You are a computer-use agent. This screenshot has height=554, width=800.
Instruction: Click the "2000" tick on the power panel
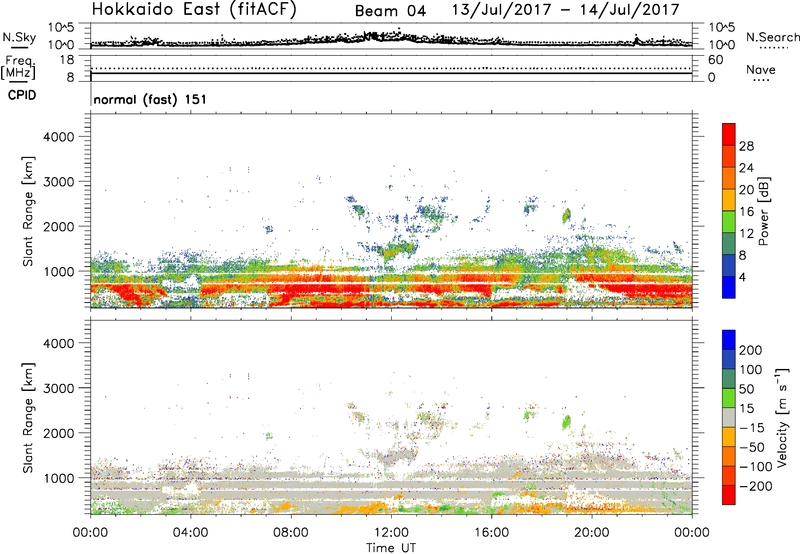[x=59, y=226]
